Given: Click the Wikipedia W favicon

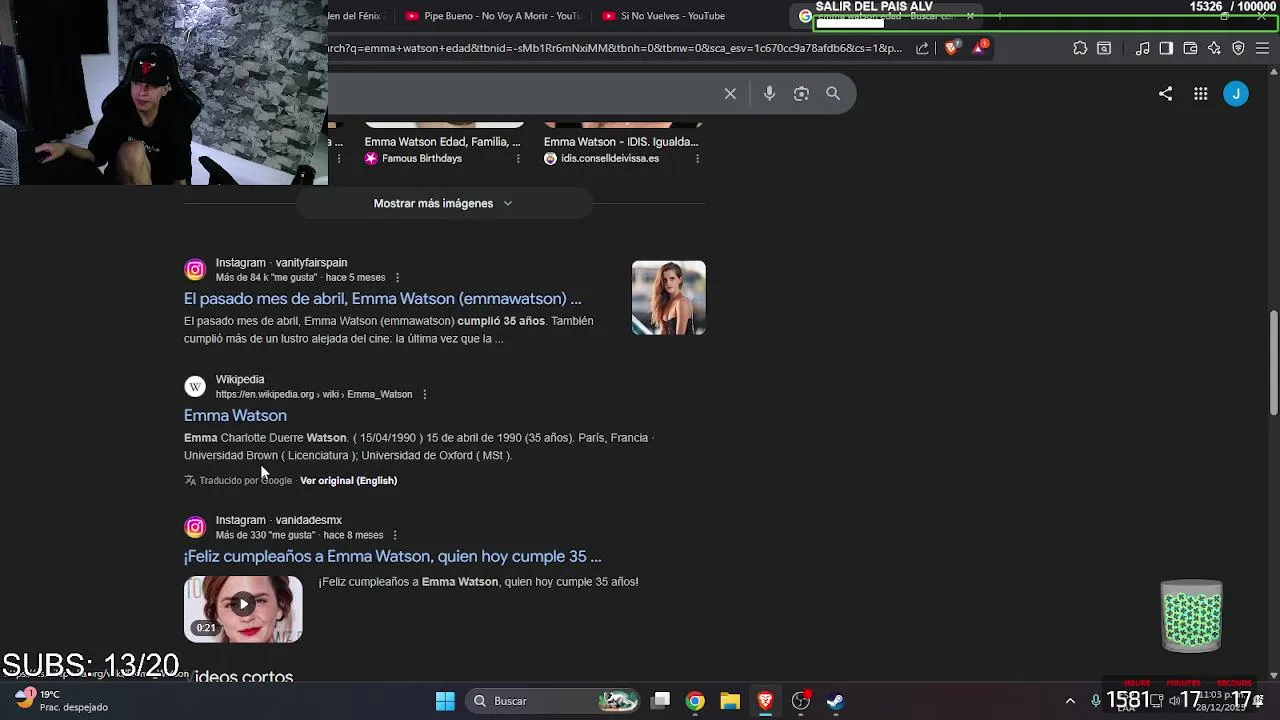Looking at the screenshot, I should (x=195, y=386).
